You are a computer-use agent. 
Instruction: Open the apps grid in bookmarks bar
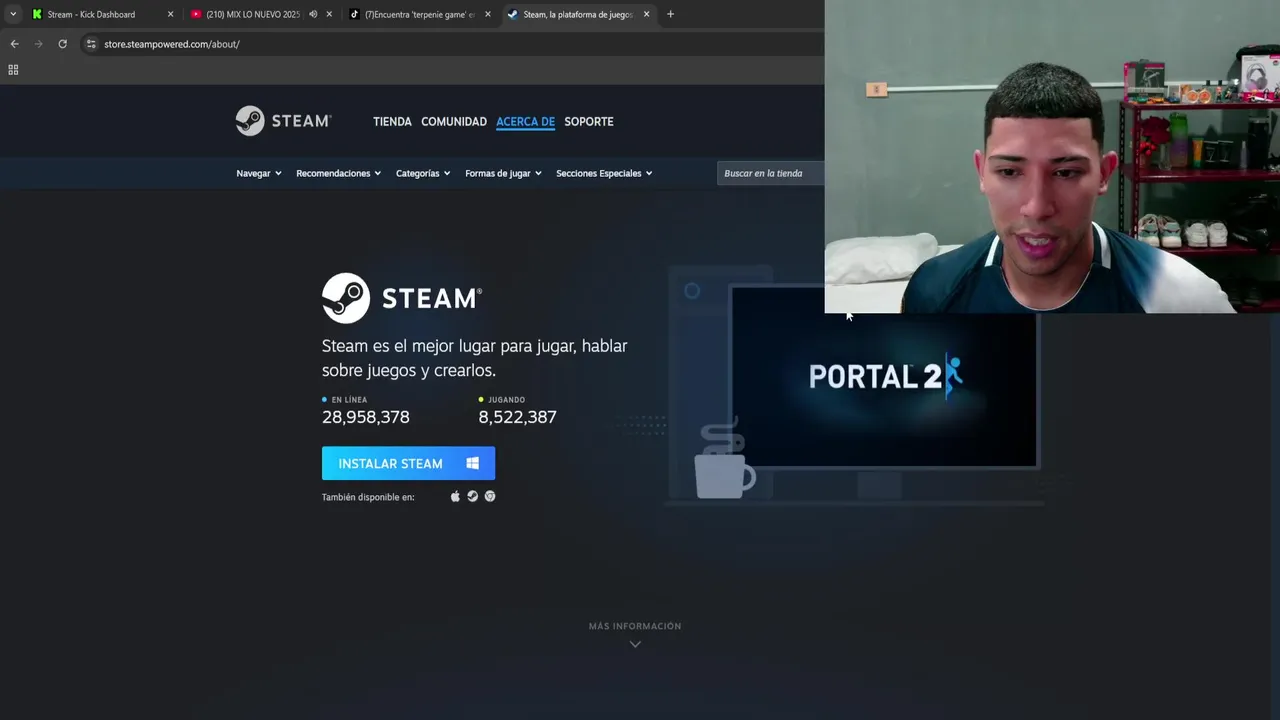pos(13,70)
